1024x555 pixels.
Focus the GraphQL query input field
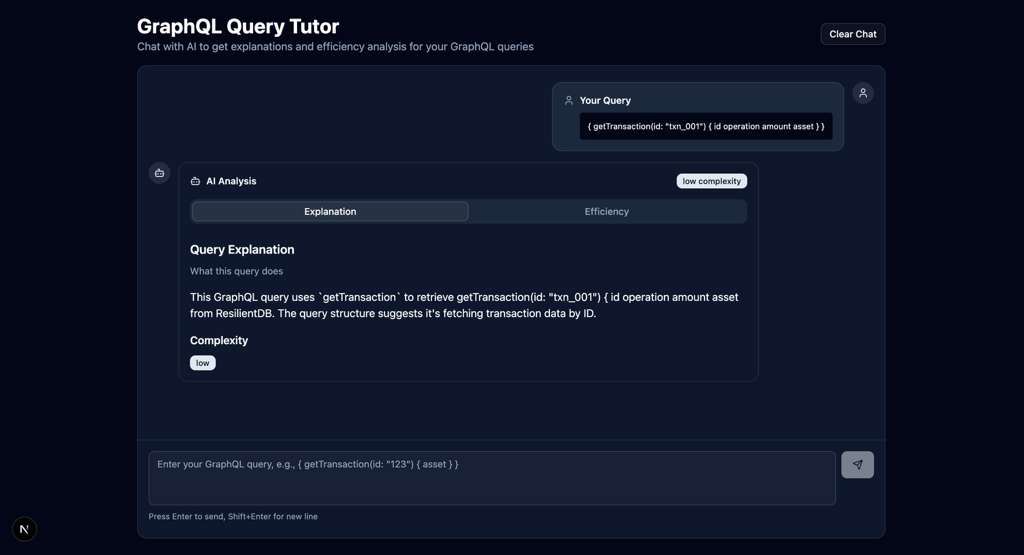(491, 477)
